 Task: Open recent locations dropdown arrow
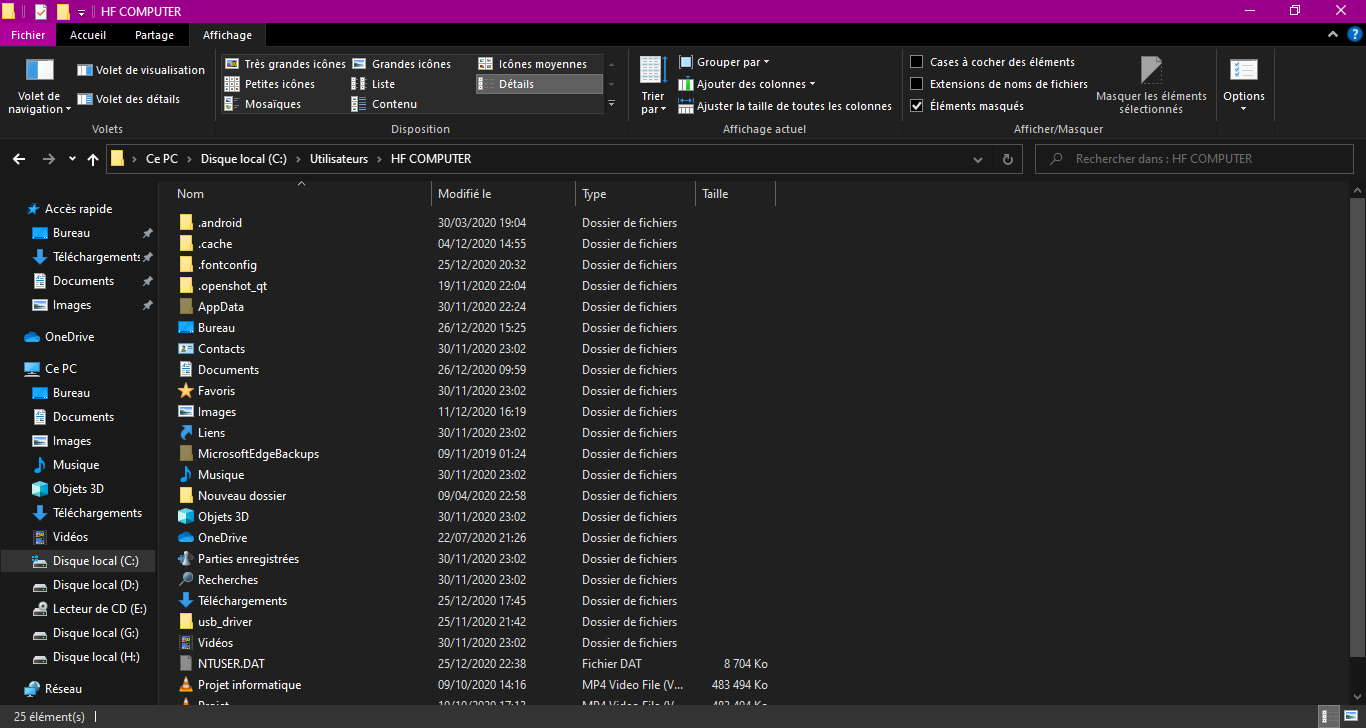pos(72,159)
